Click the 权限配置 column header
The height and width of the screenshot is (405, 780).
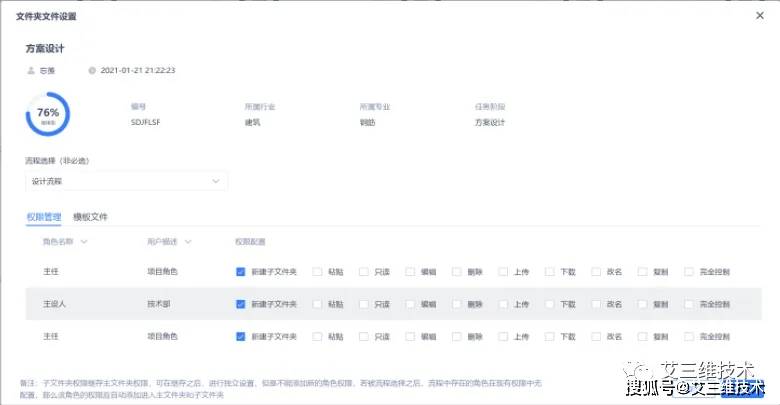[250, 242]
